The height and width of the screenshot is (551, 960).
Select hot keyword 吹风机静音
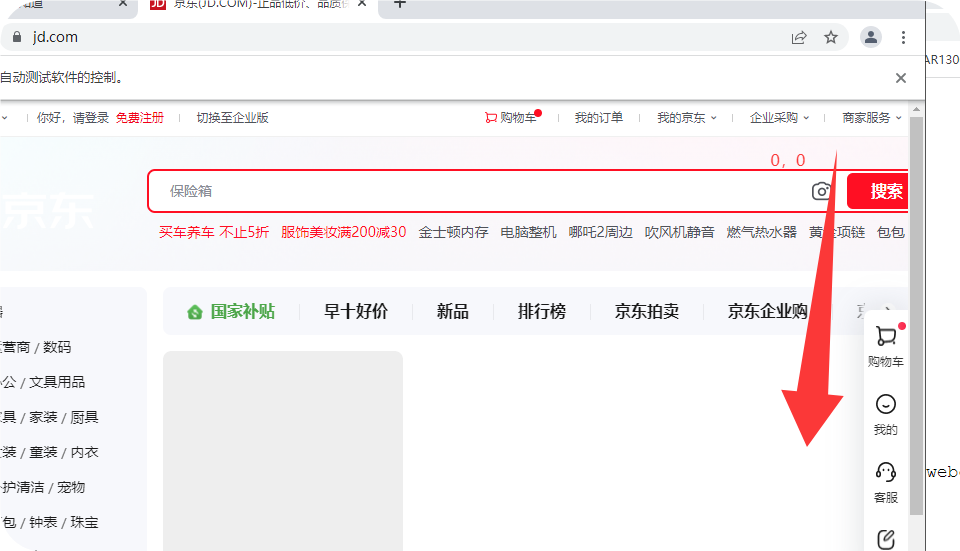pos(679,232)
